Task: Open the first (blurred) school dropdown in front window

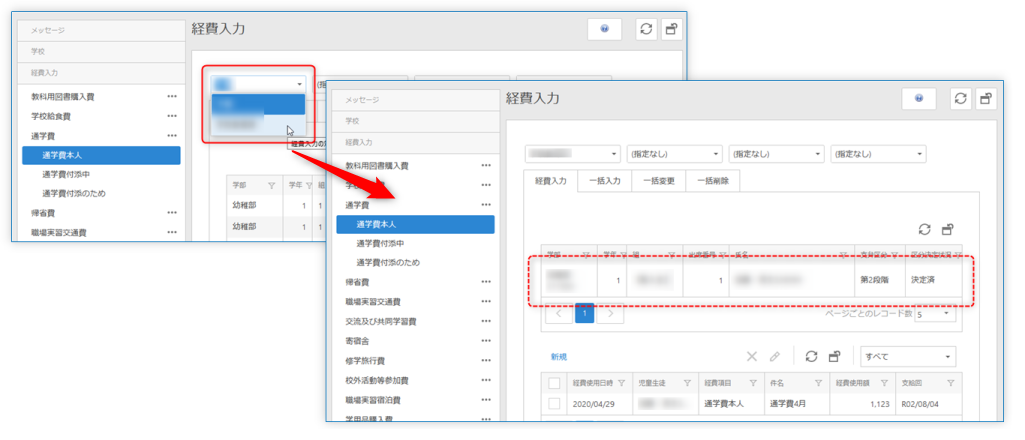Action: click(x=572, y=154)
